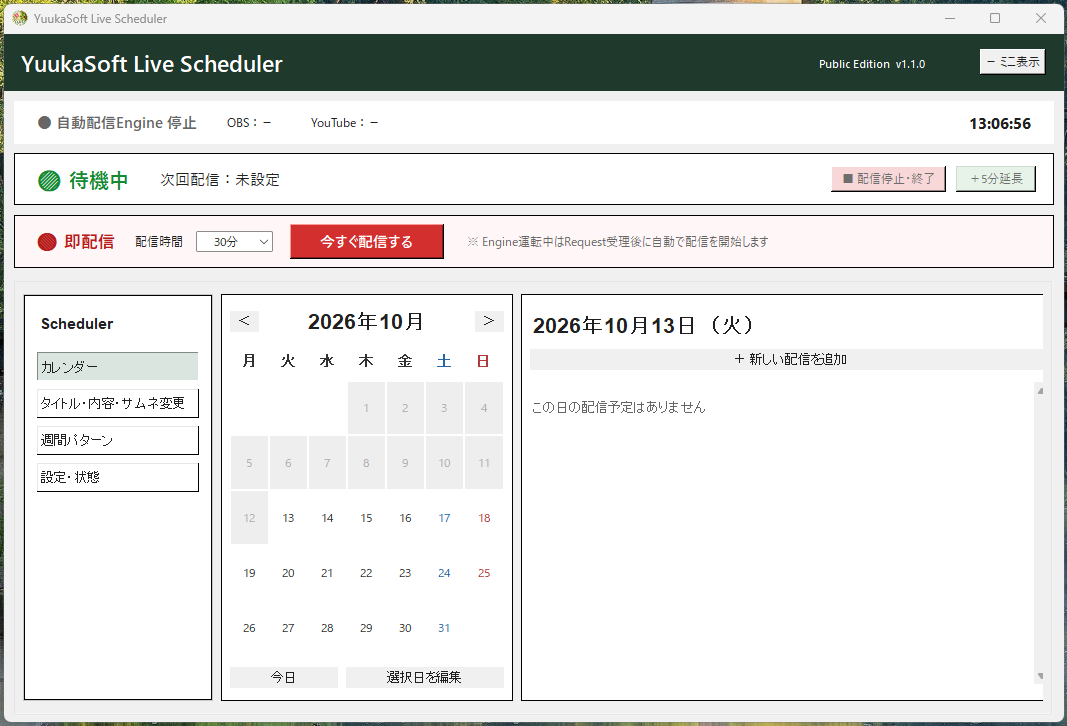Select October 30 in calendar

coord(406,628)
